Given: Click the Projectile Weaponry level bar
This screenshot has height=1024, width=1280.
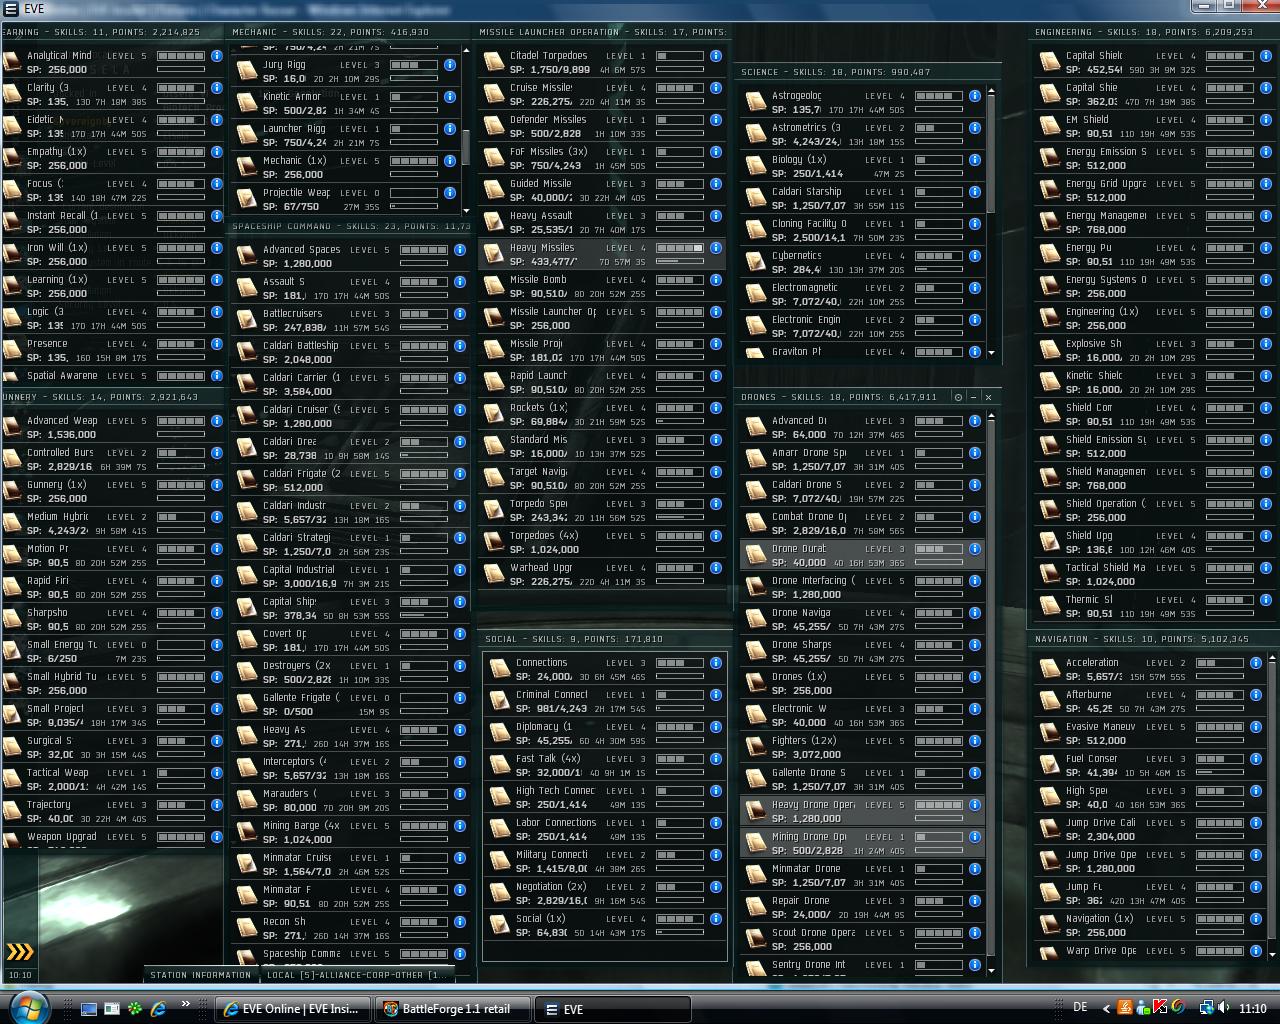Looking at the screenshot, I should [414, 193].
